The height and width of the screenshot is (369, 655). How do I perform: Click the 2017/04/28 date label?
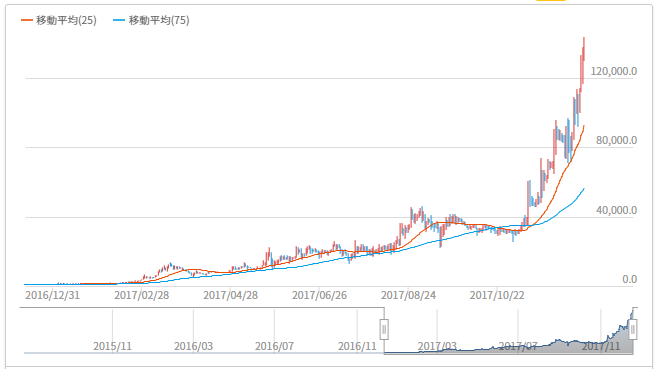[x=231, y=295]
